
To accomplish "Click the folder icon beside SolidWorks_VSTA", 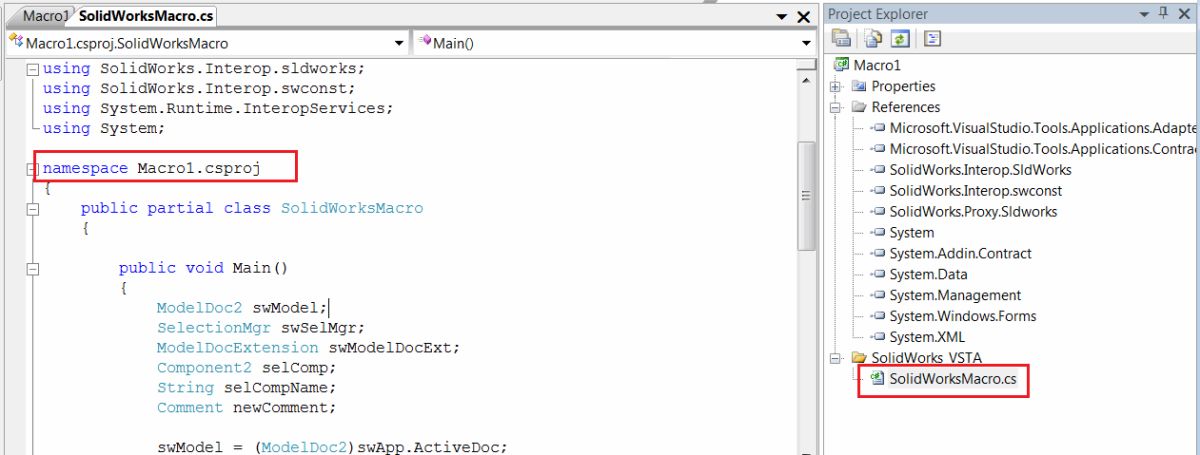I will point(858,357).
